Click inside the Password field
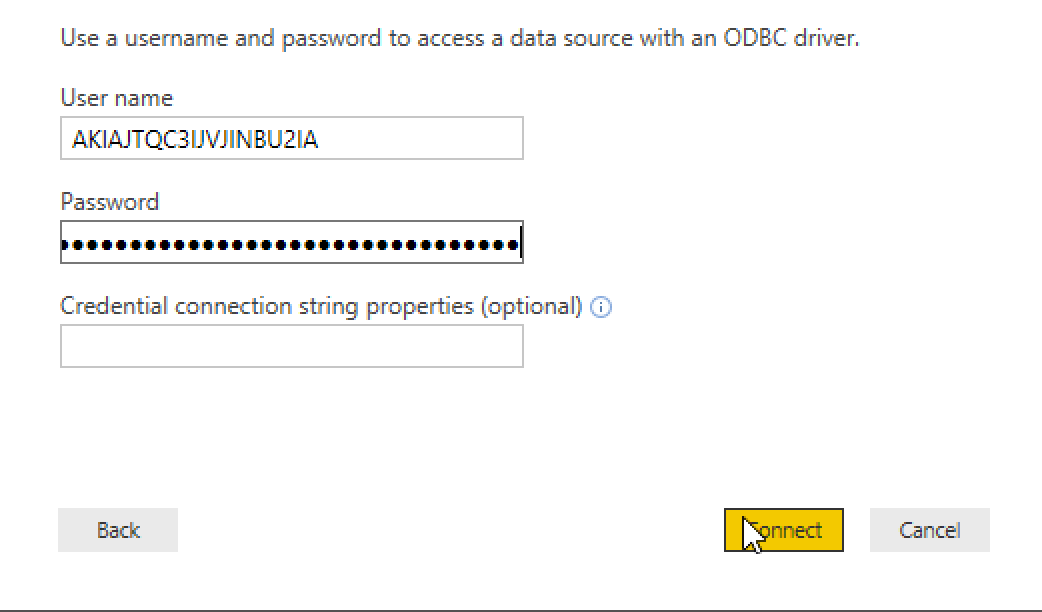Image resolution: width=1042 pixels, height=612 pixels. tap(292, 242)
